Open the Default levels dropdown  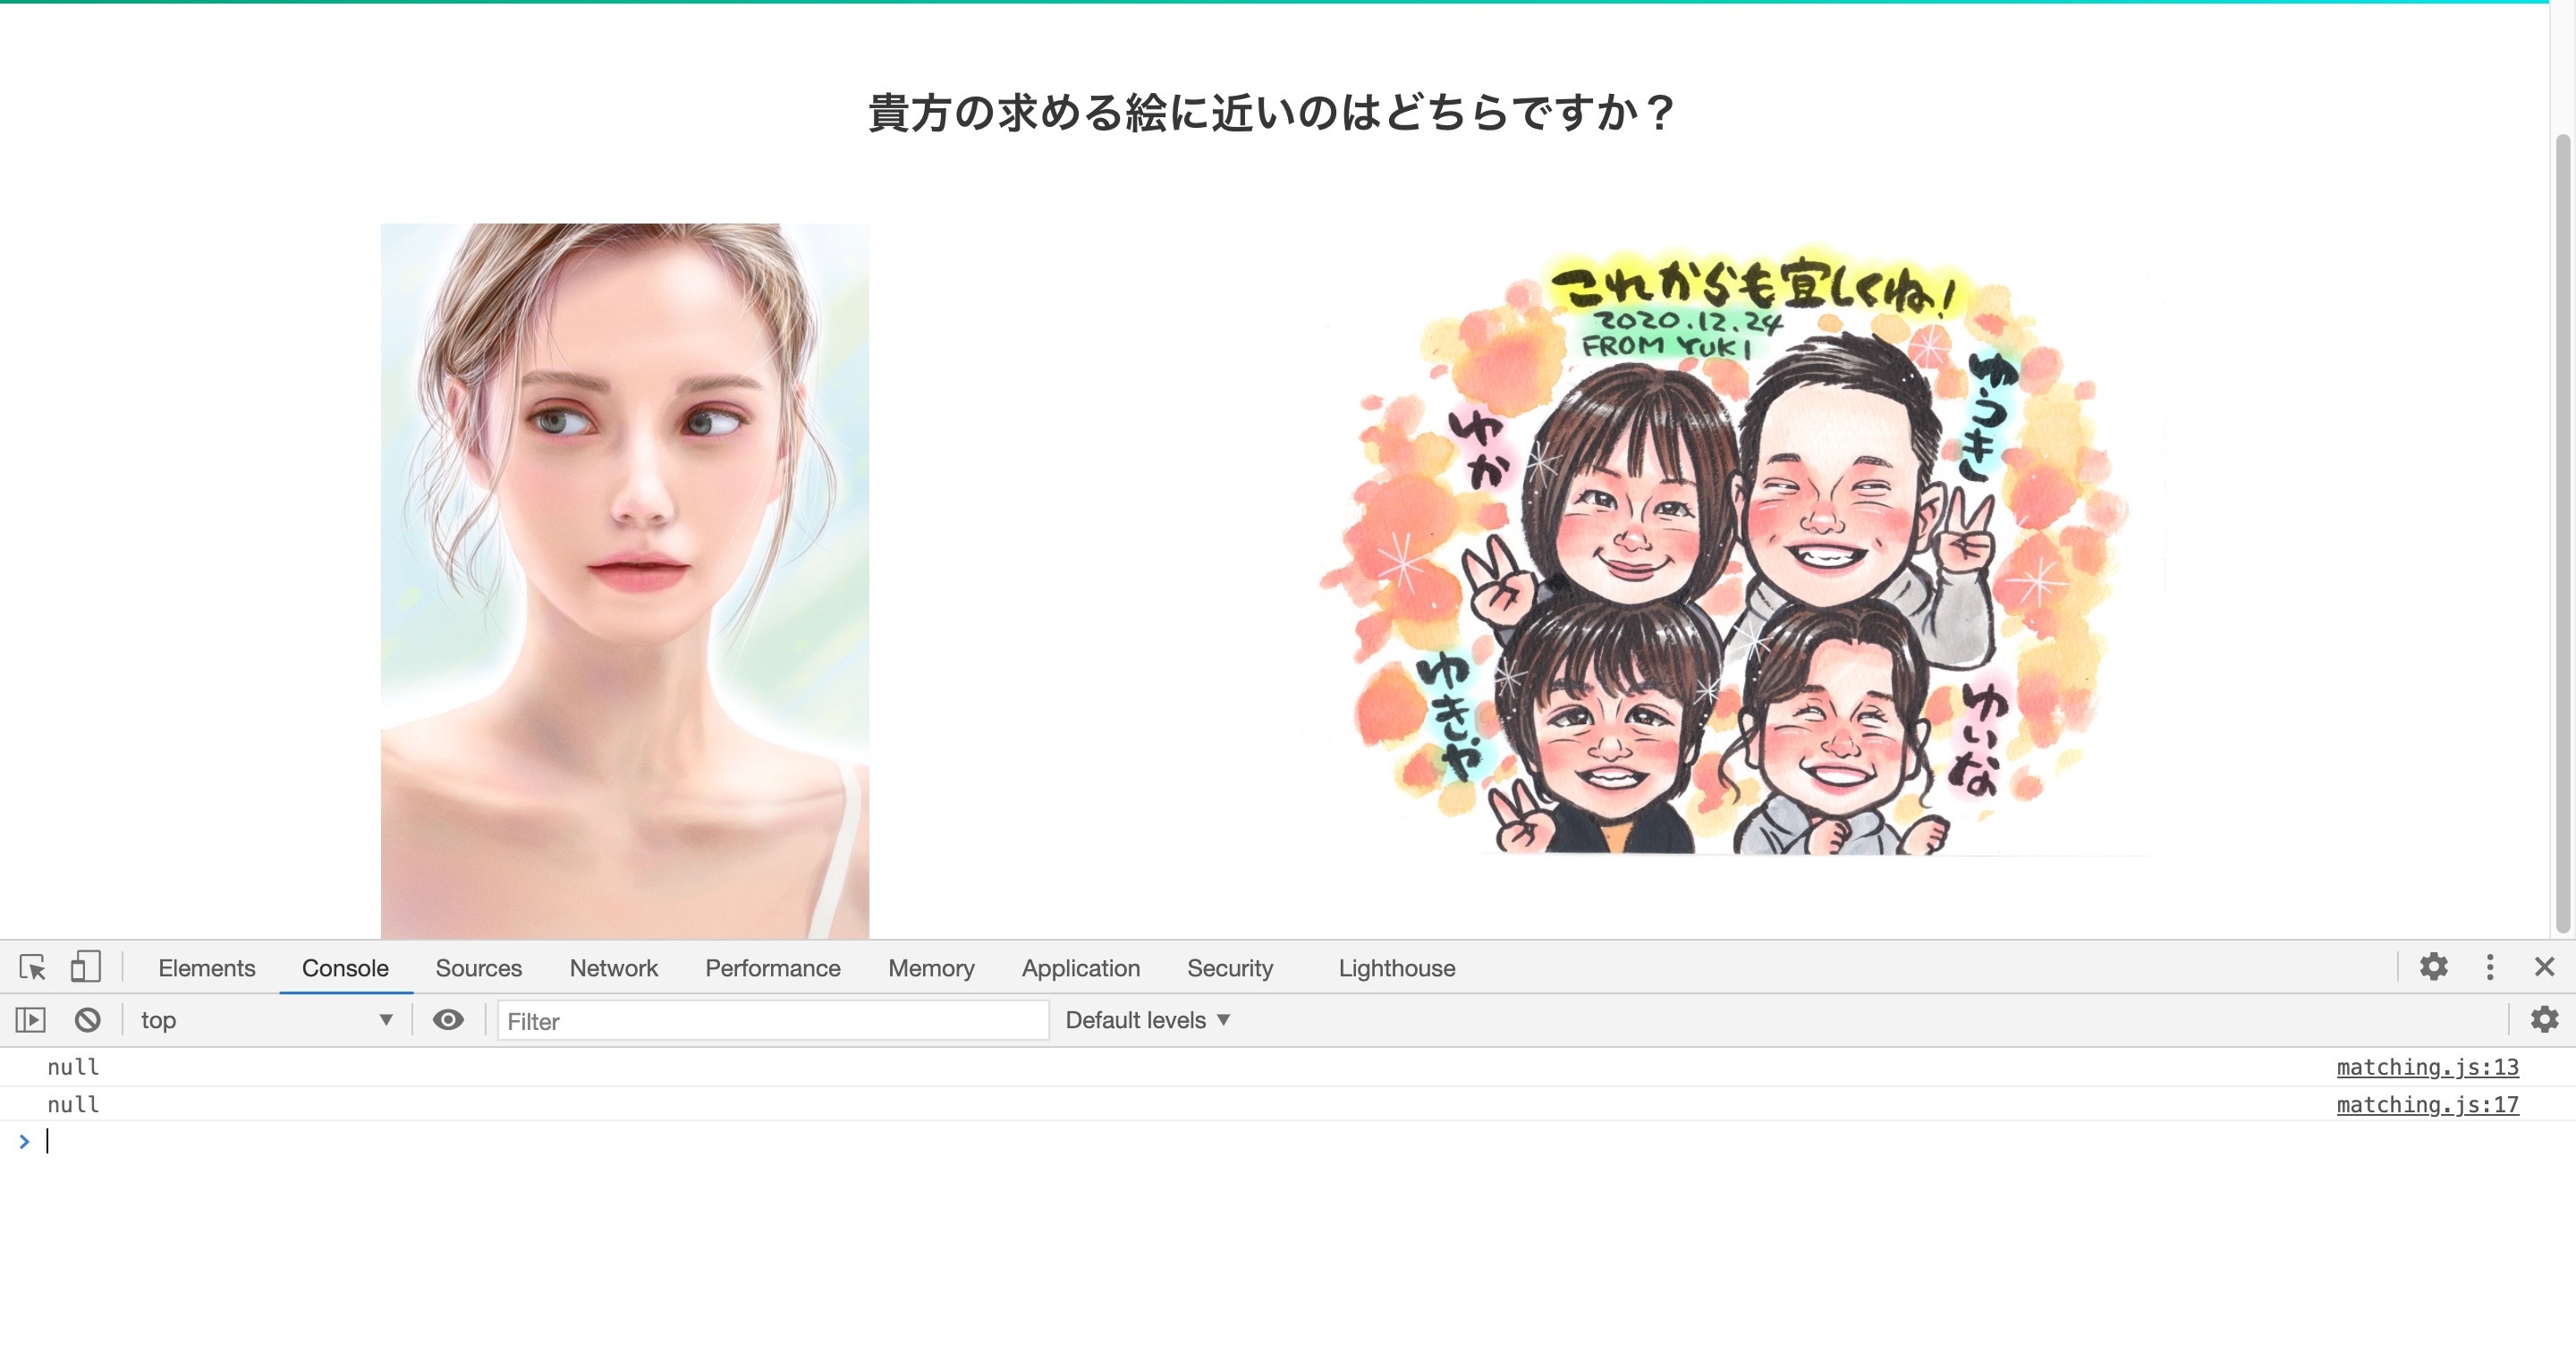pyautogui.click(x=1147, y=1020)
